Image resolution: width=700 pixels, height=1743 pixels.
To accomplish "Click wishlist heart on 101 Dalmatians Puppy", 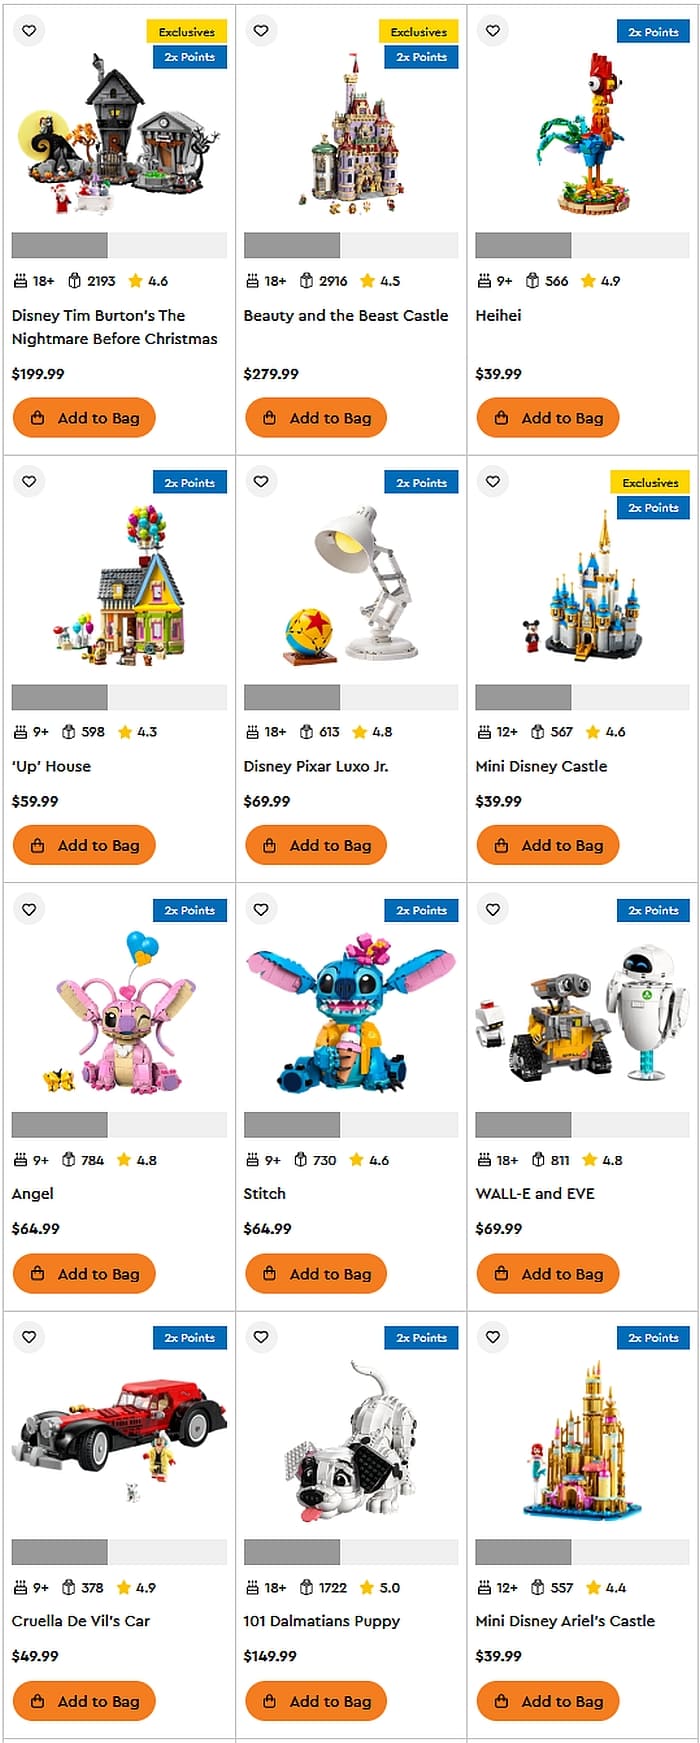I will [x=261, y=1337].
